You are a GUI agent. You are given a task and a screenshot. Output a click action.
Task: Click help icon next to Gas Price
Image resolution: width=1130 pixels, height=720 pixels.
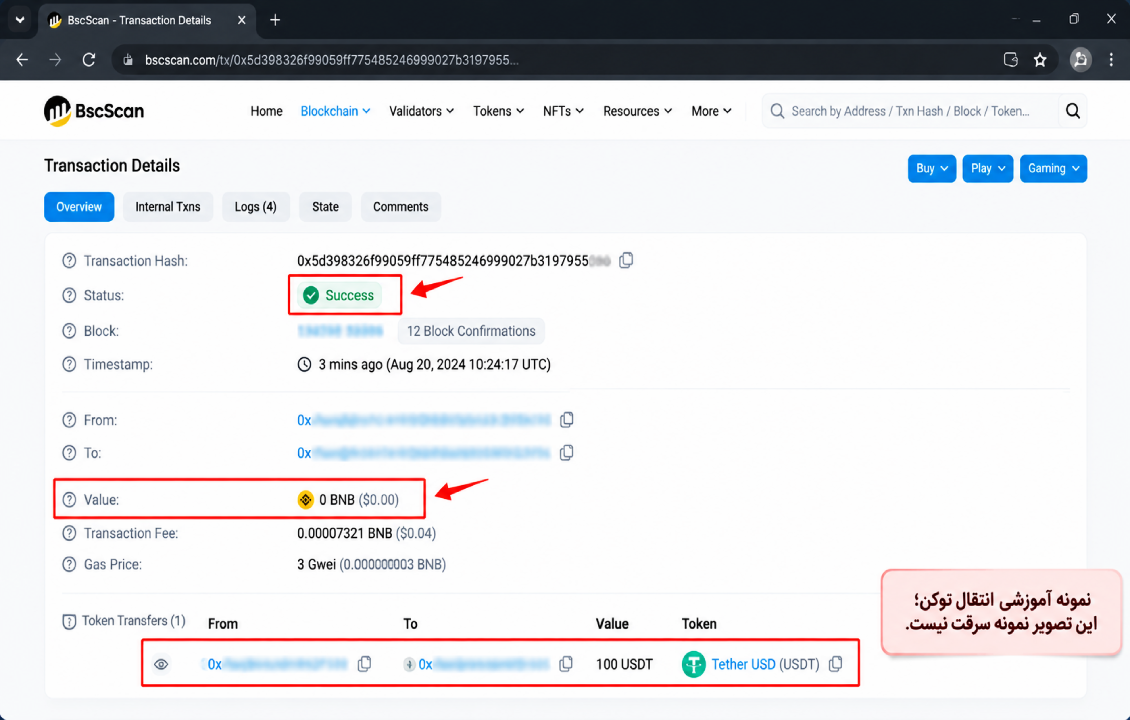69,564
